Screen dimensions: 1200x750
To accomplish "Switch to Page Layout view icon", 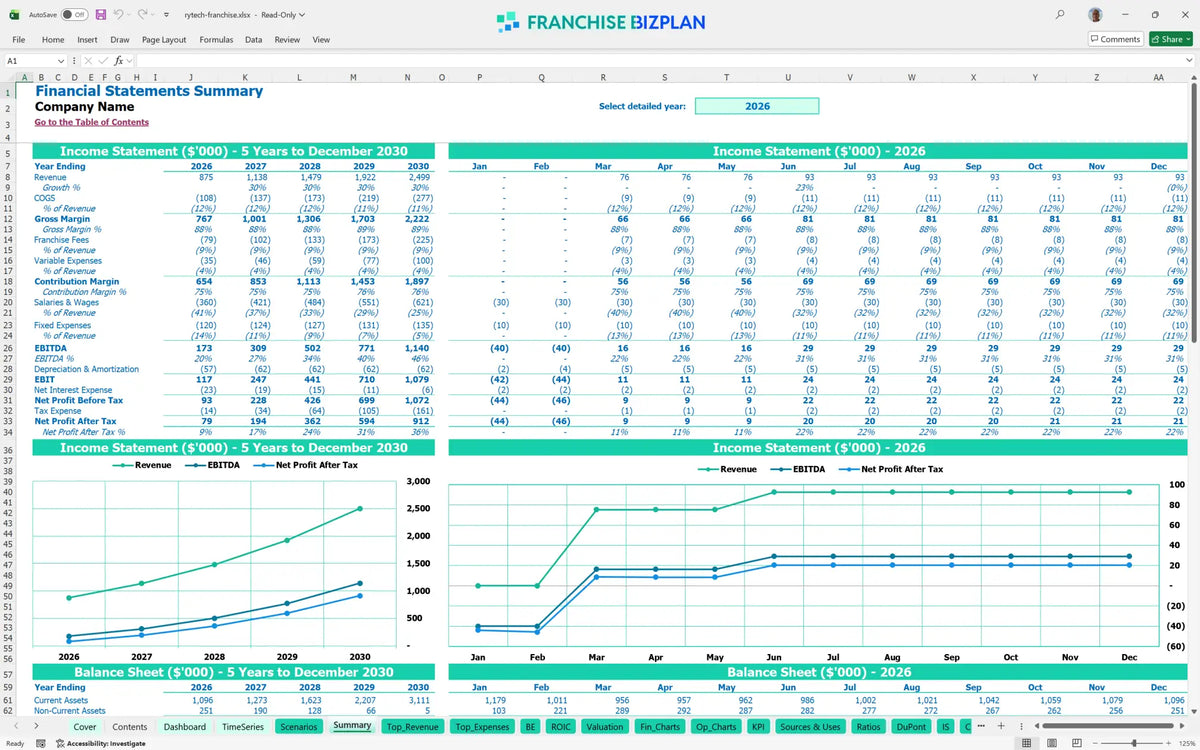I will tap(1052, 743).
